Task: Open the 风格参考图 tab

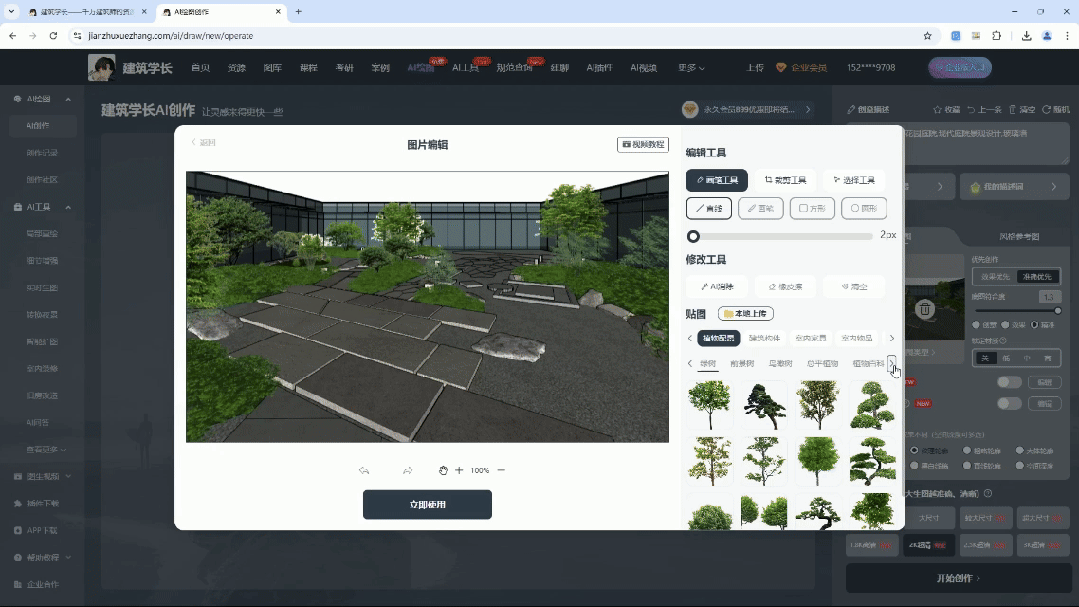Action: coord(1019,237)
